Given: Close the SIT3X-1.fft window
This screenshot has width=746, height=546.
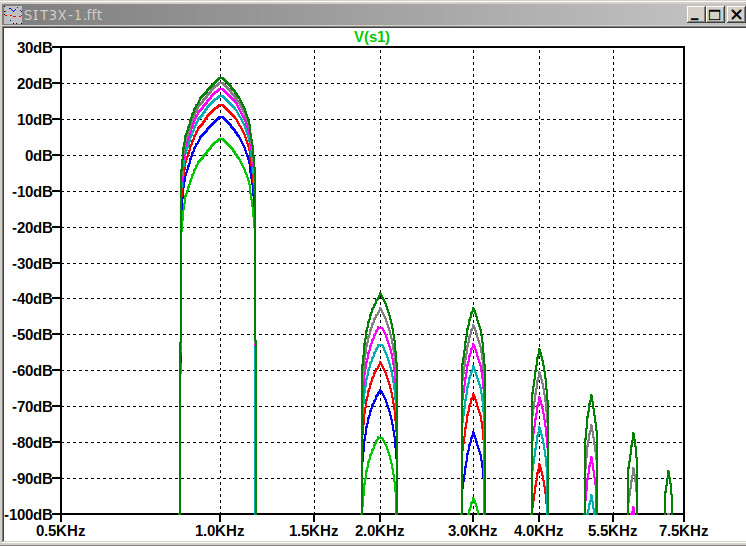Looking at the screenshot, I should pyautogui.click(x=735, y=15).
